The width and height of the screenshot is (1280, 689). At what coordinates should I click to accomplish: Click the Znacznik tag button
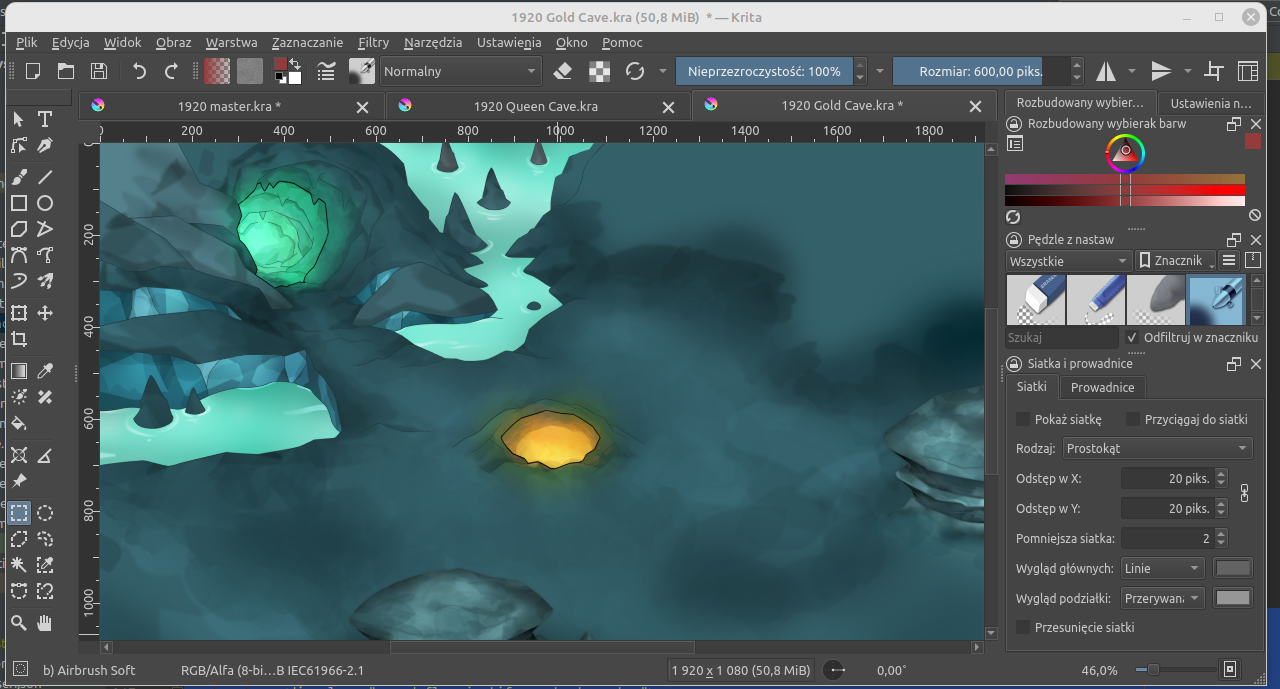coord(1176,261)
